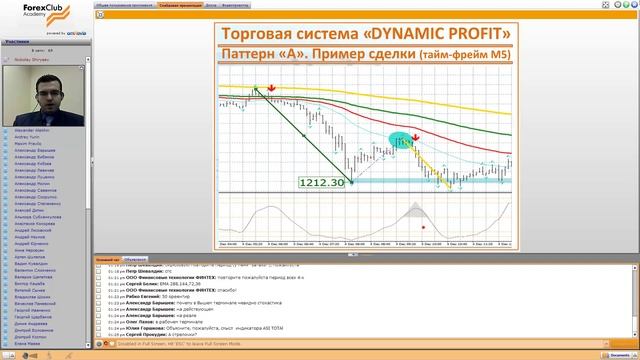Screen dimensions: 640x360
Task: Tick checkbox for Рябко Евгений message
Action: click(x=98, y=296)
